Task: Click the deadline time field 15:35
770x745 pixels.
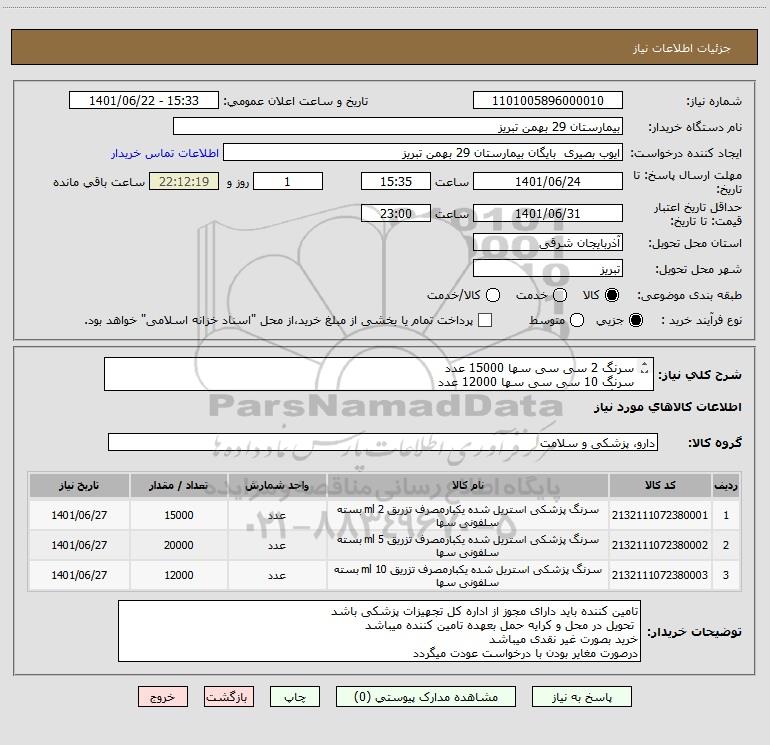Action: [x=396, y=181]
